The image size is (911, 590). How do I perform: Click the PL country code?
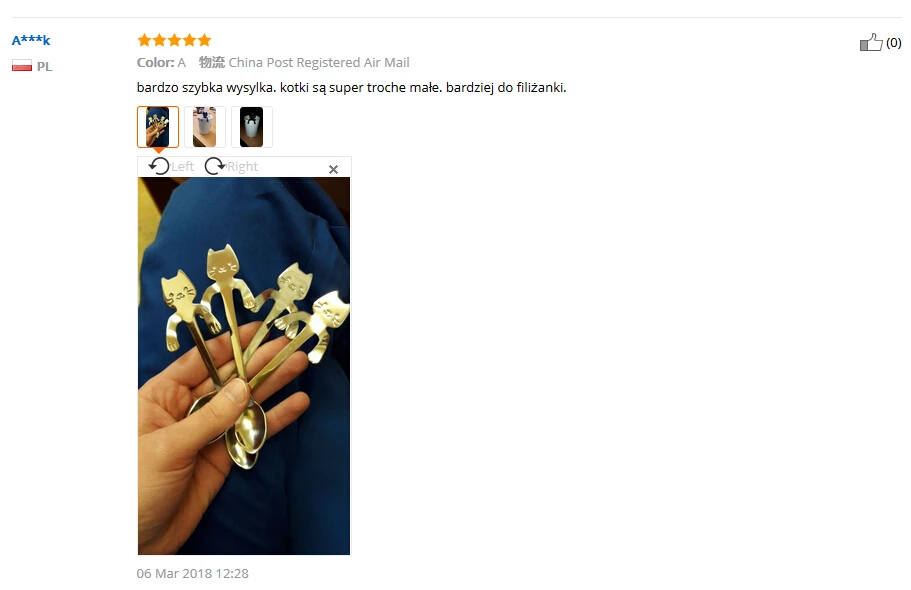coord(45,66)
